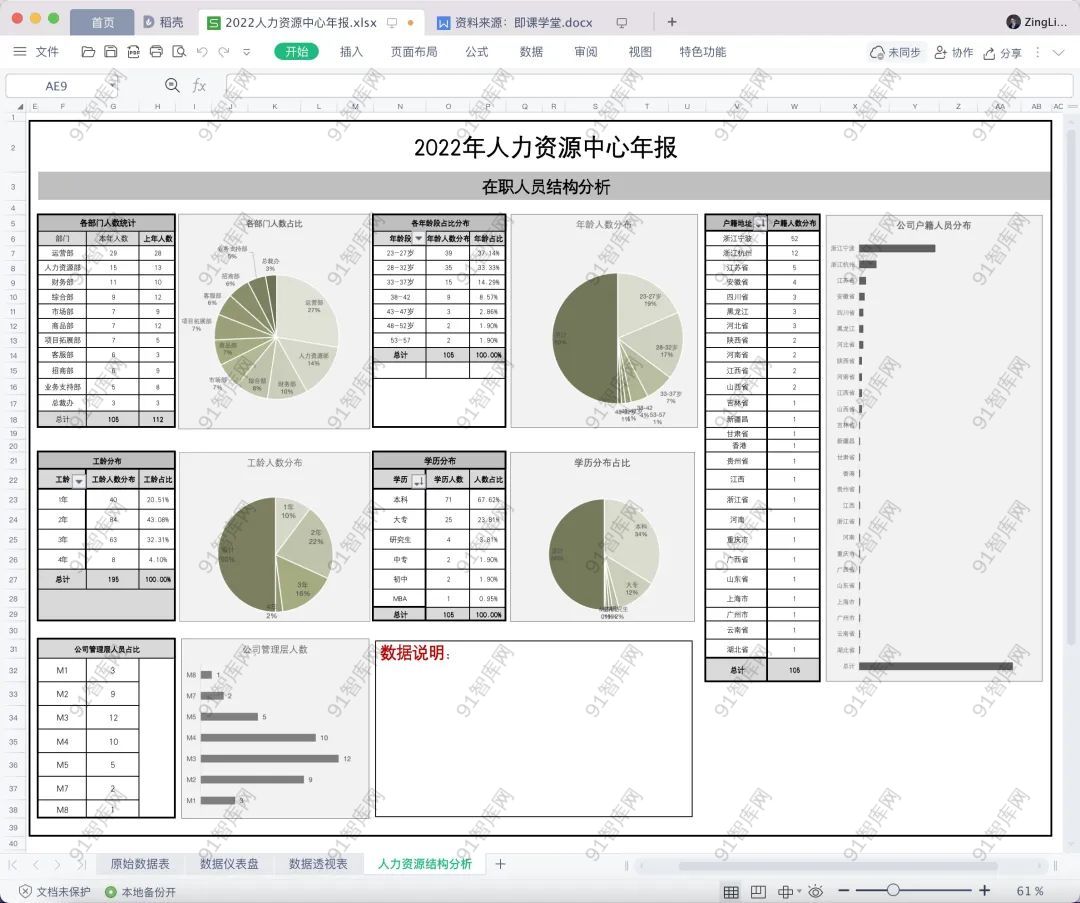The image size is (1080, 903).
Task: Switch to page layout view in status bar
Action: point(758,891)
